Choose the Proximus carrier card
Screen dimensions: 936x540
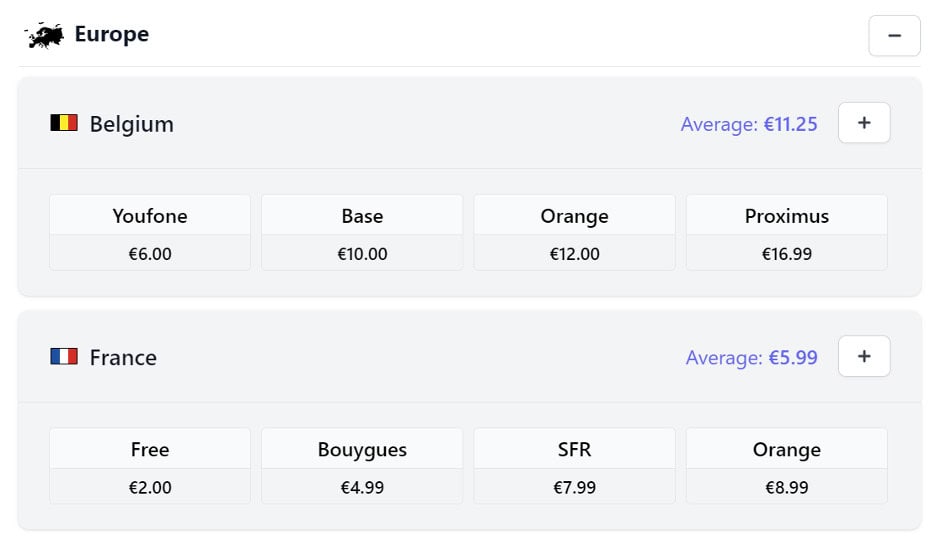click(787, 232)
